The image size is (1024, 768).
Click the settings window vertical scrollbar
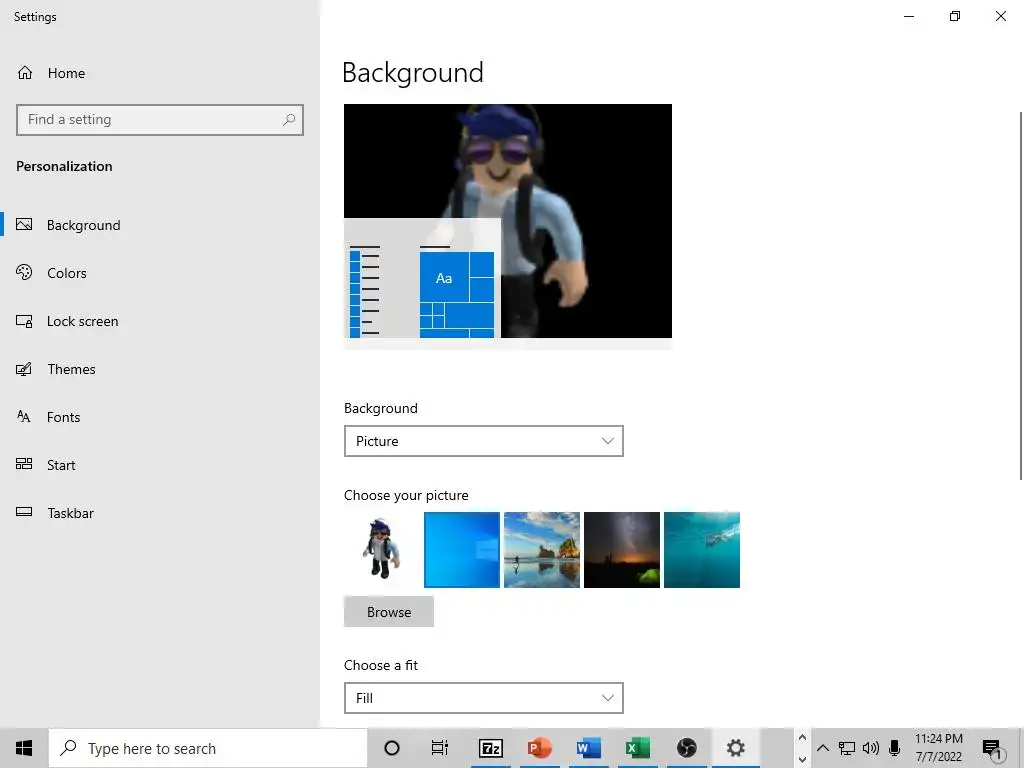click(1020, 296)
